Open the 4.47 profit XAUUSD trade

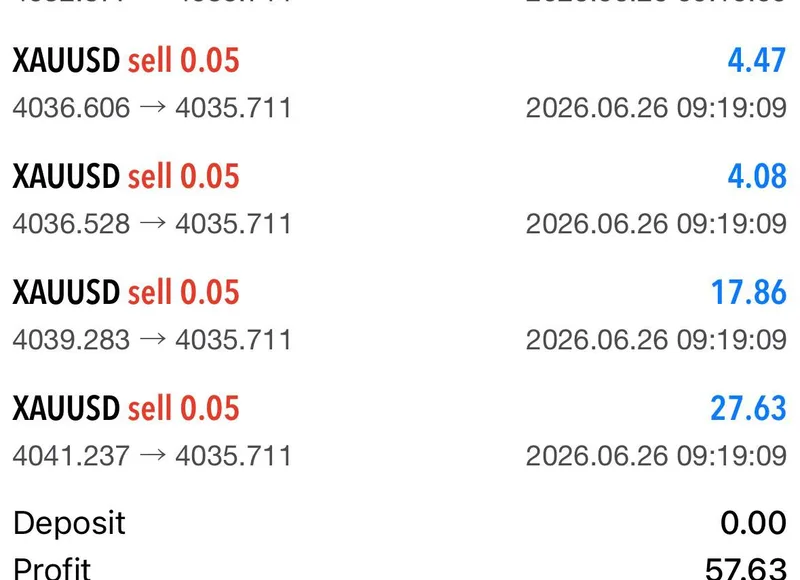[x=400, y=83]
